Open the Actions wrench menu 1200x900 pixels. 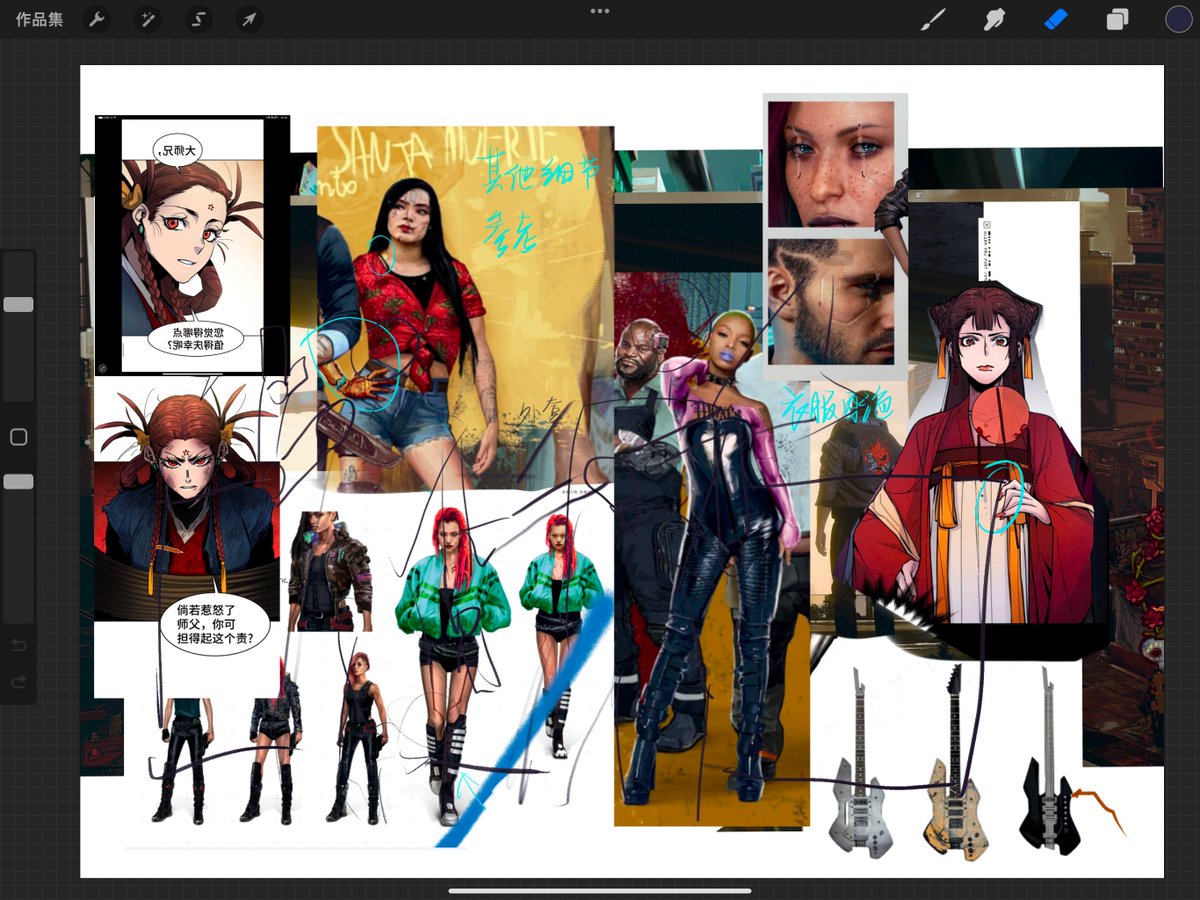97,19
